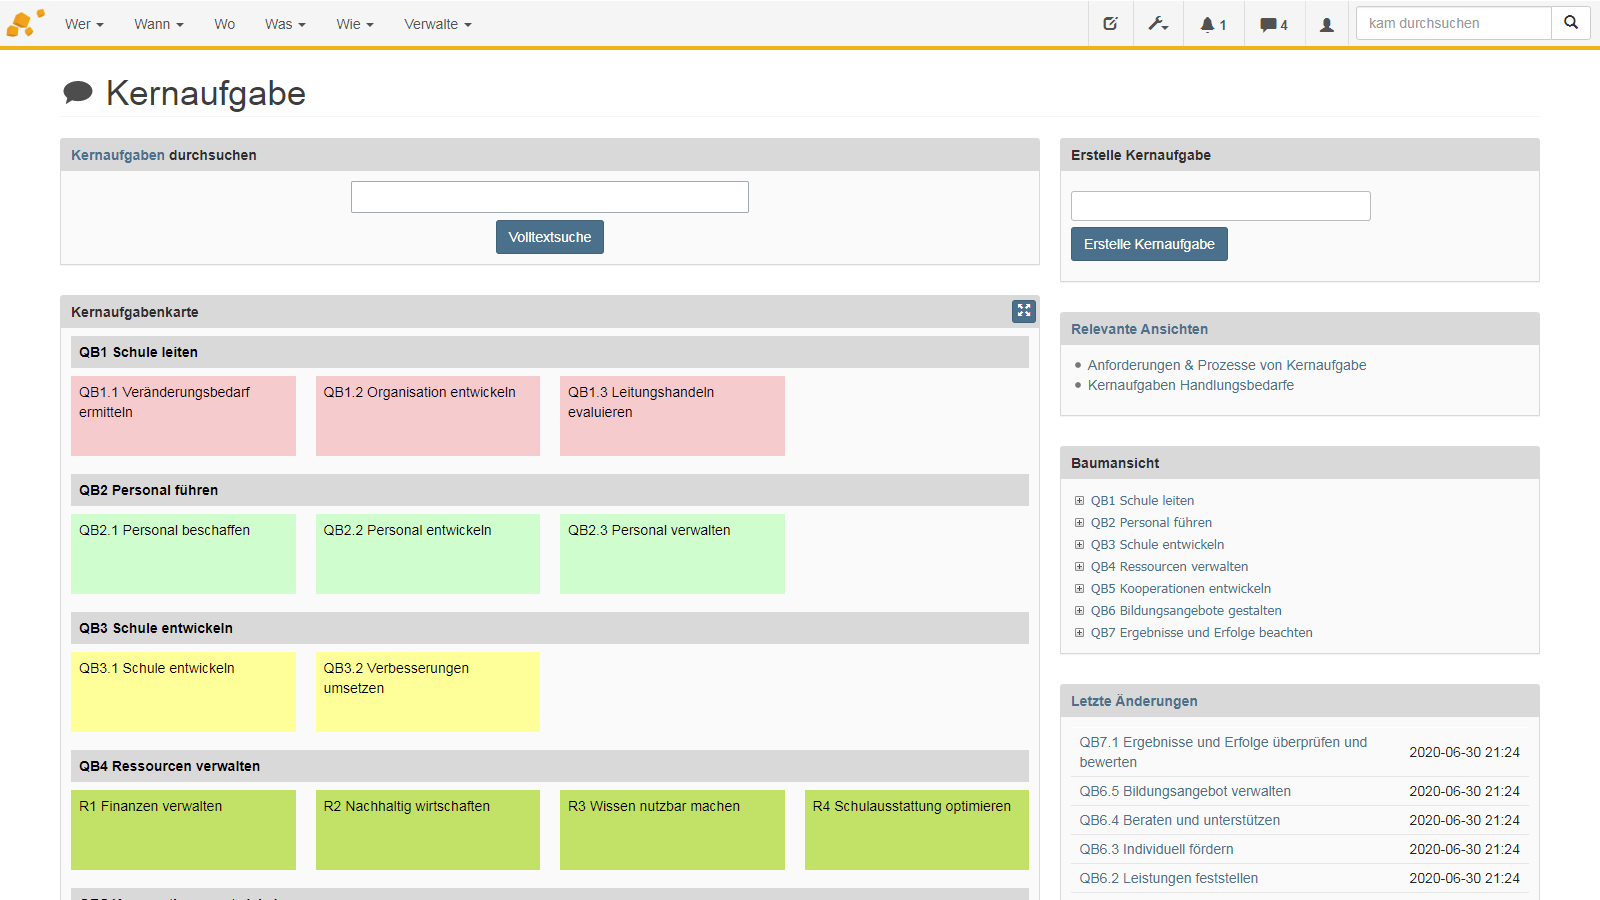The width and height of the screenshot is (1600, 900).
Task: Focus the Kernaufgaben full-text search field
Action: click(x=550, y=197)
